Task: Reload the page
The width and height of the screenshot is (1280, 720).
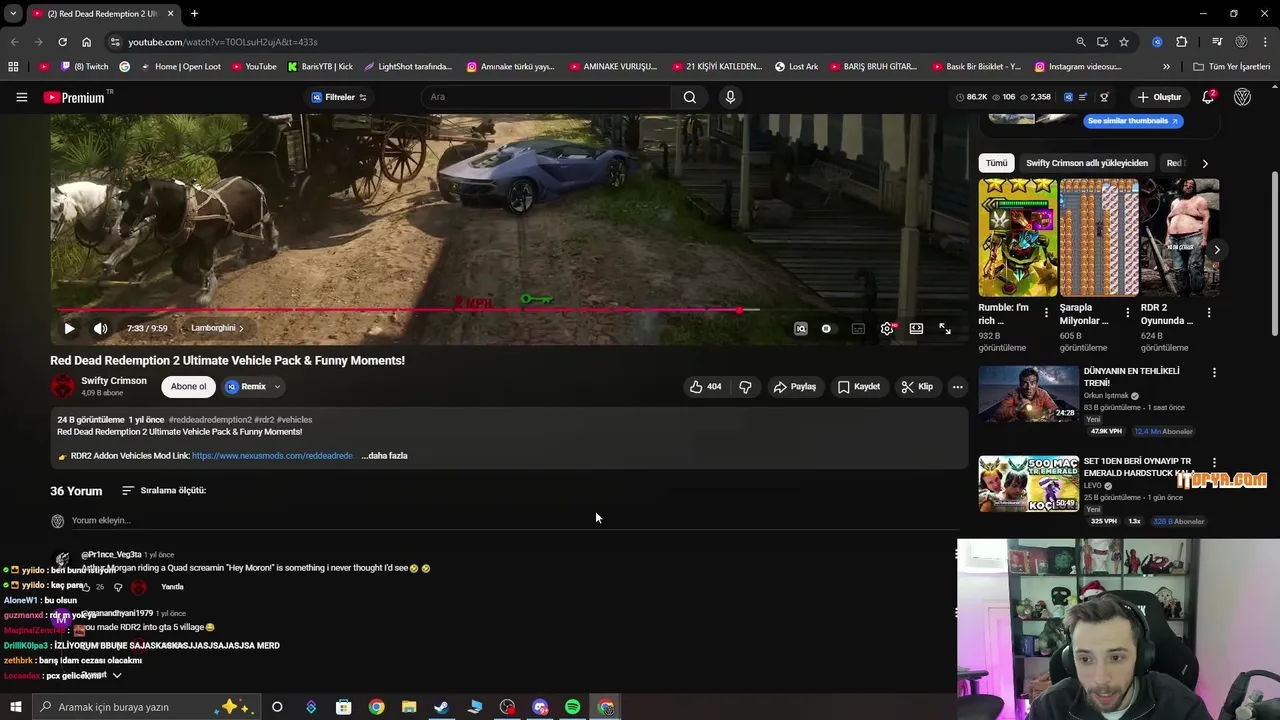Action: click(62, 42)
